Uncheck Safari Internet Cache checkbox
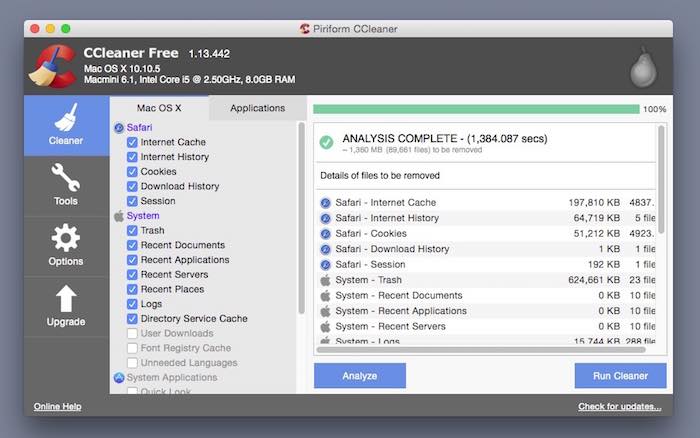Image resolution: width=700 pixels, height=438 pixels. [x=132, y=142]
